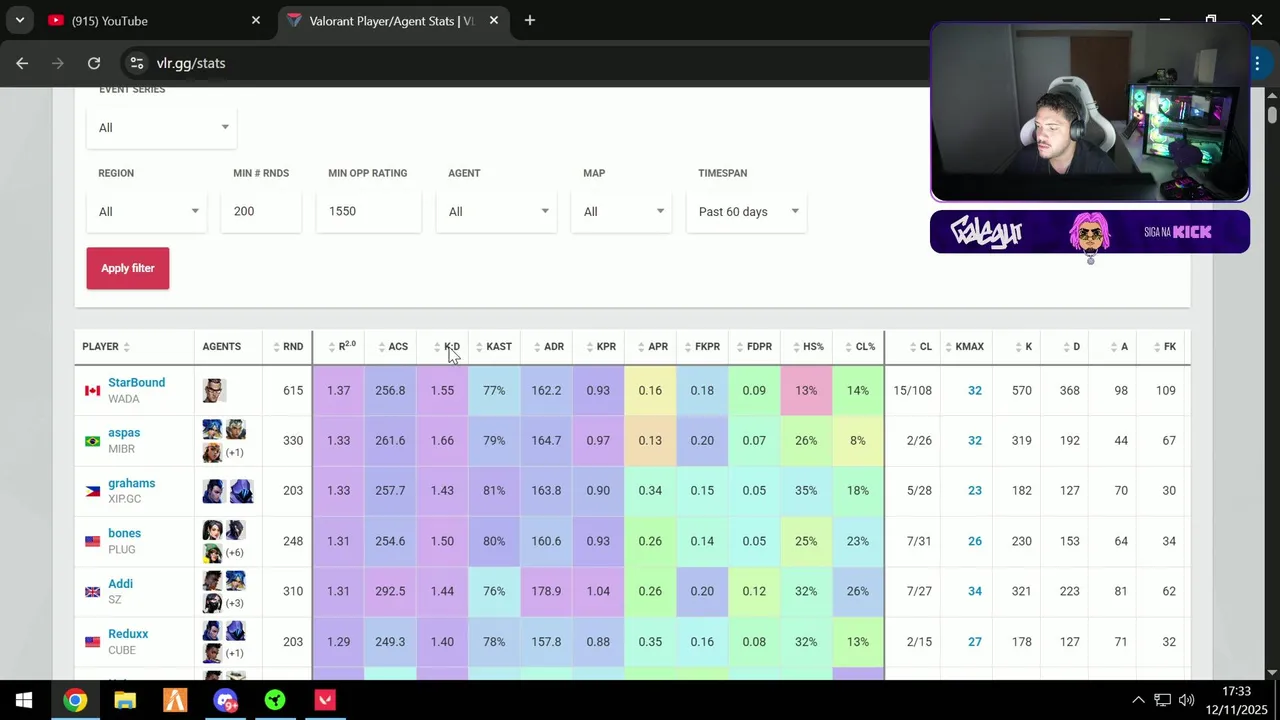1280x720 pixels.
Task: Sort table by CL% column
Action: (x=861, y=347)
